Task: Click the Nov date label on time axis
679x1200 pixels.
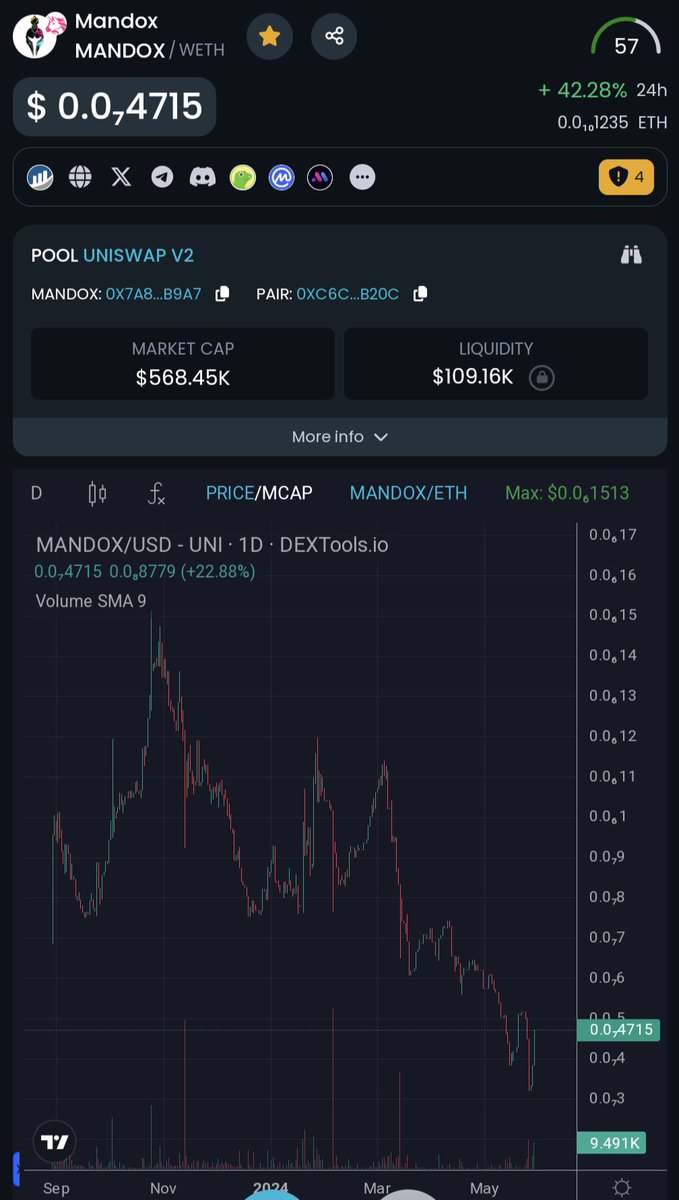Action: point(162,1188)
